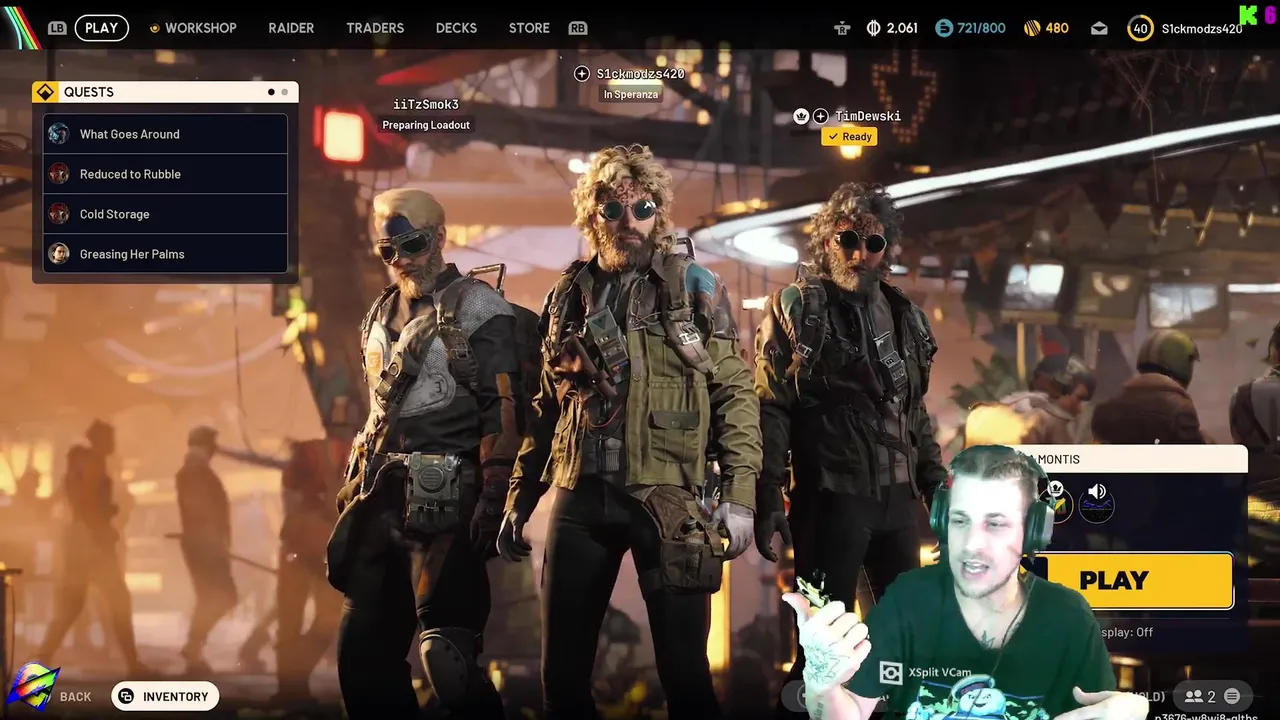Open the hamburger menu icon bottom right
Viewport: 1280px width, 720px height.
click(1232, 697)
